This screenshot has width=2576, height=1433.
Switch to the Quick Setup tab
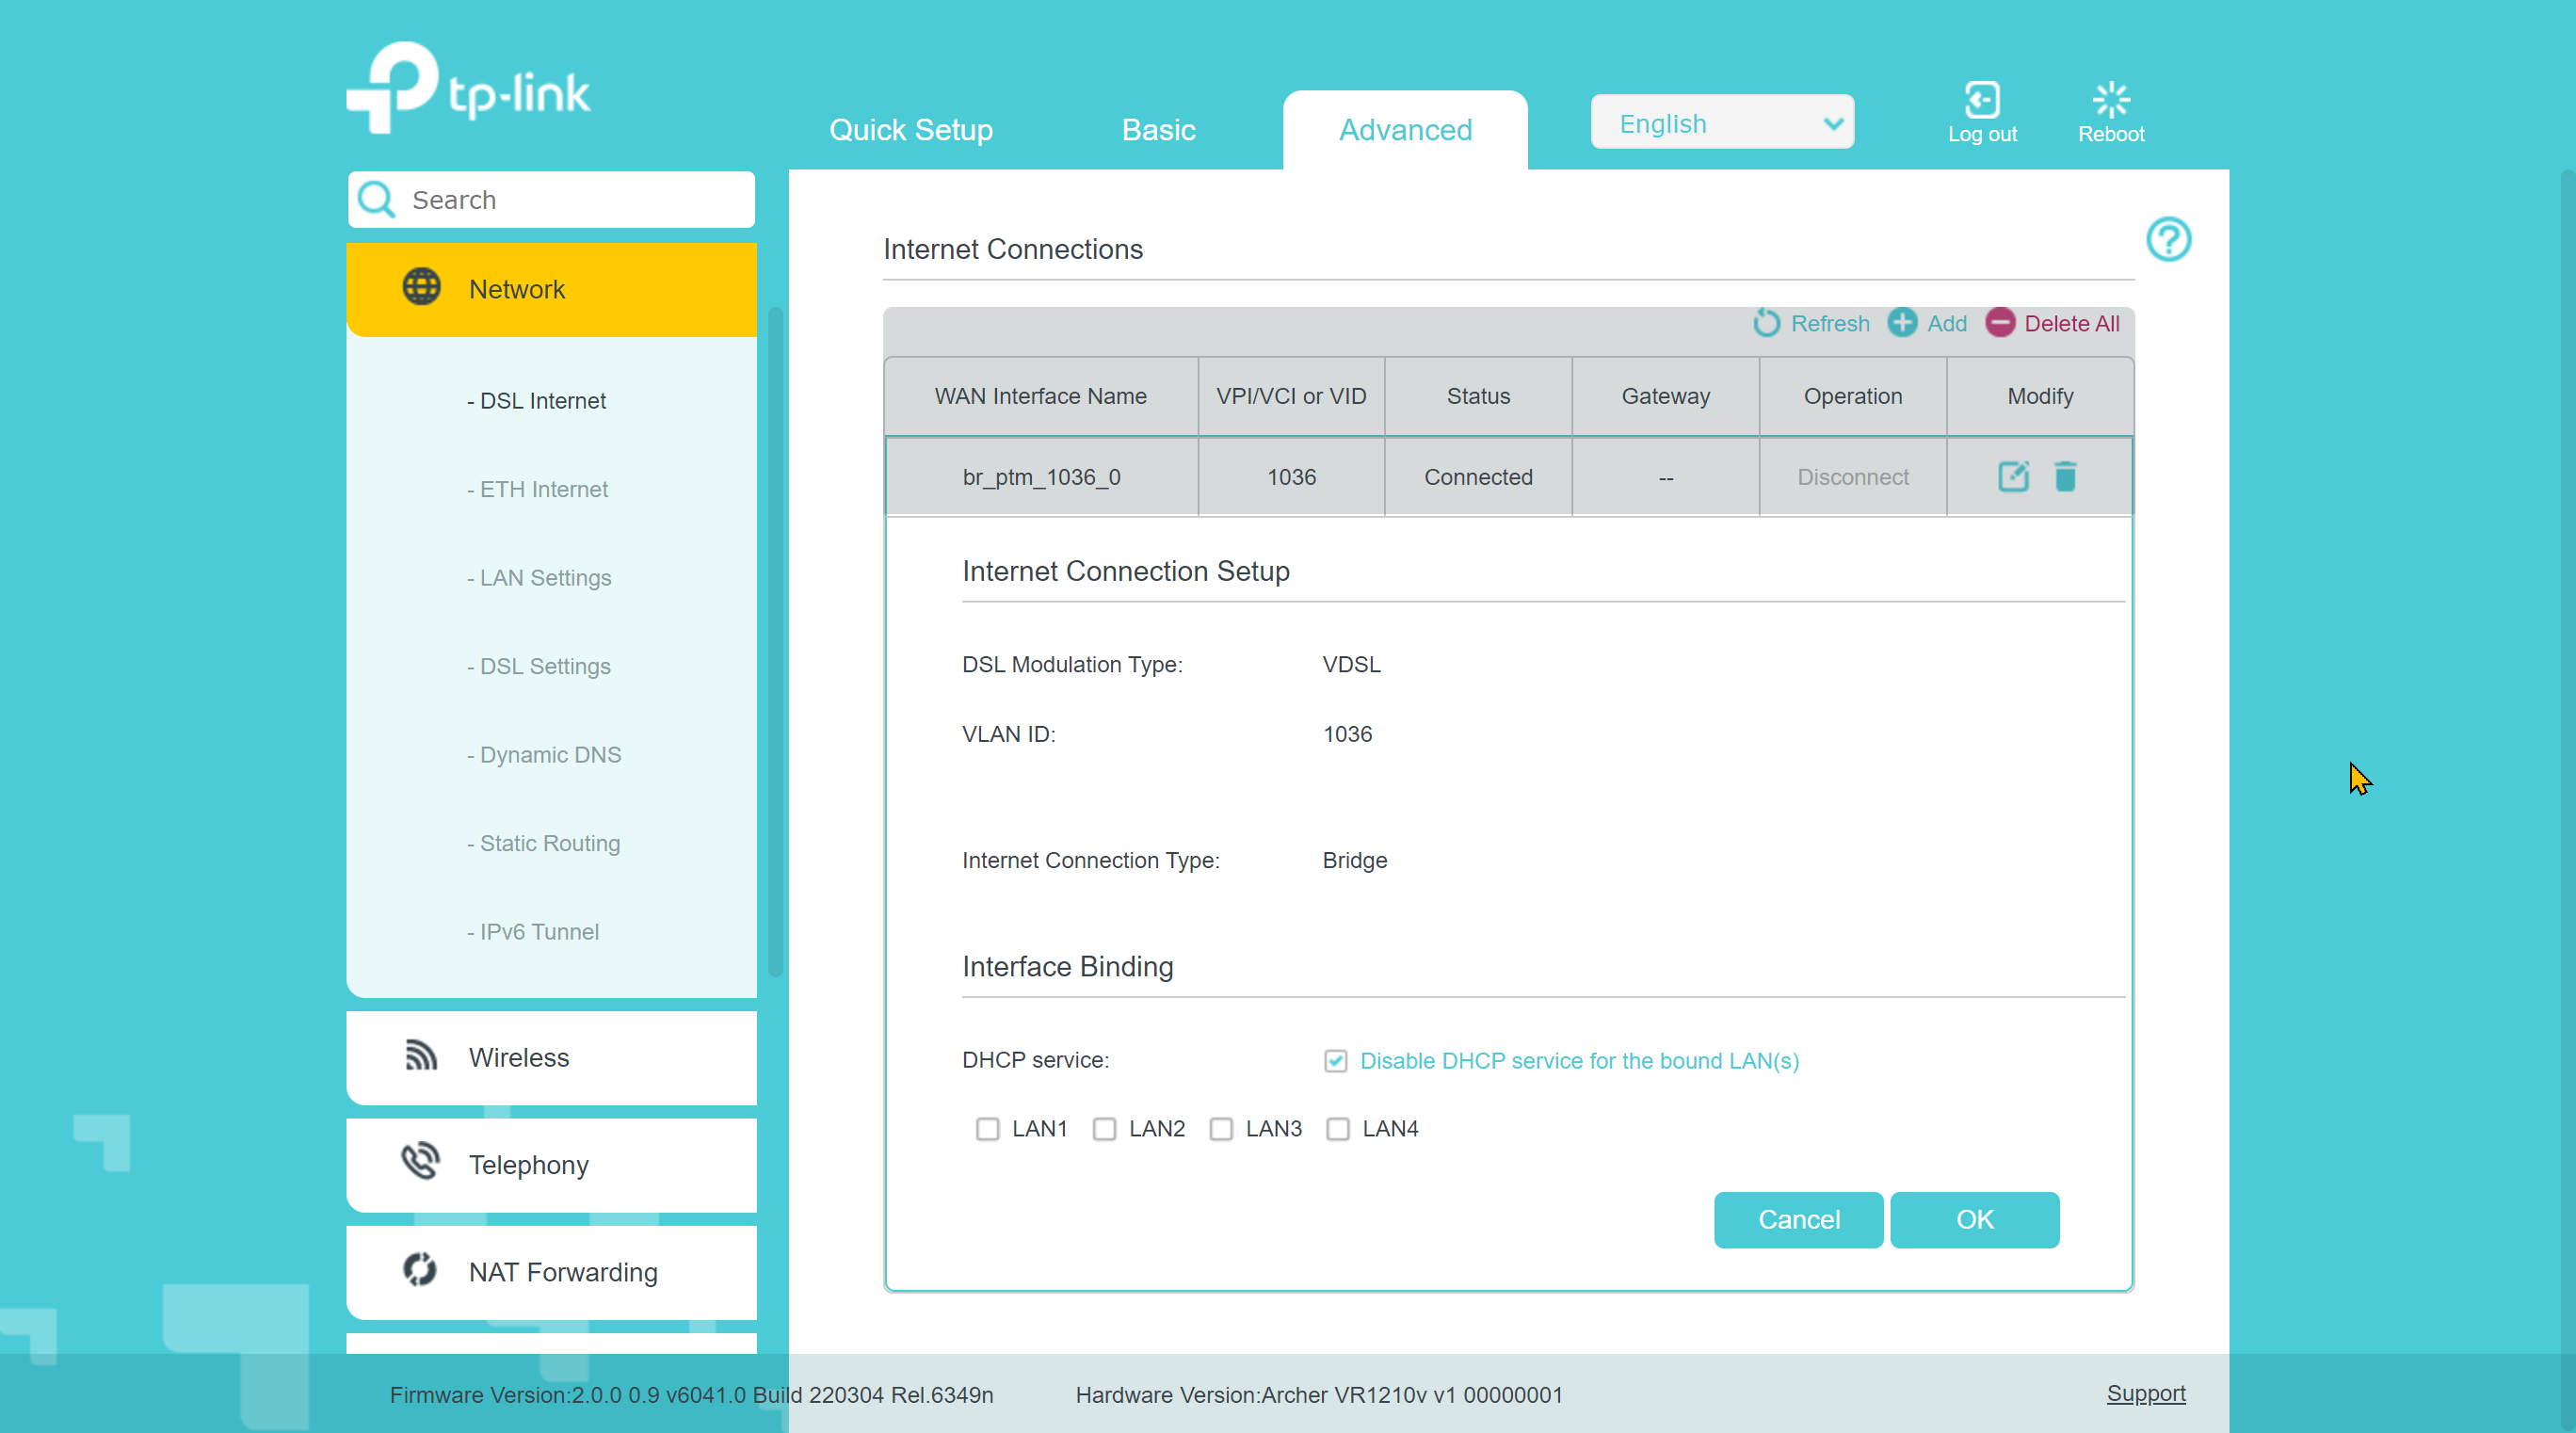click(910, 130)
